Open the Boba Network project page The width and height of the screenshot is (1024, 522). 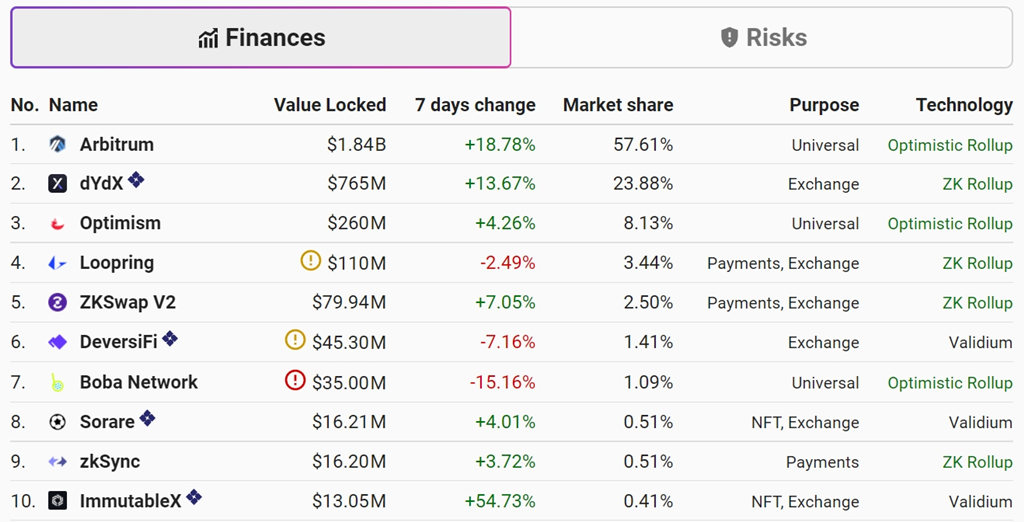click(x=138, y=382)
